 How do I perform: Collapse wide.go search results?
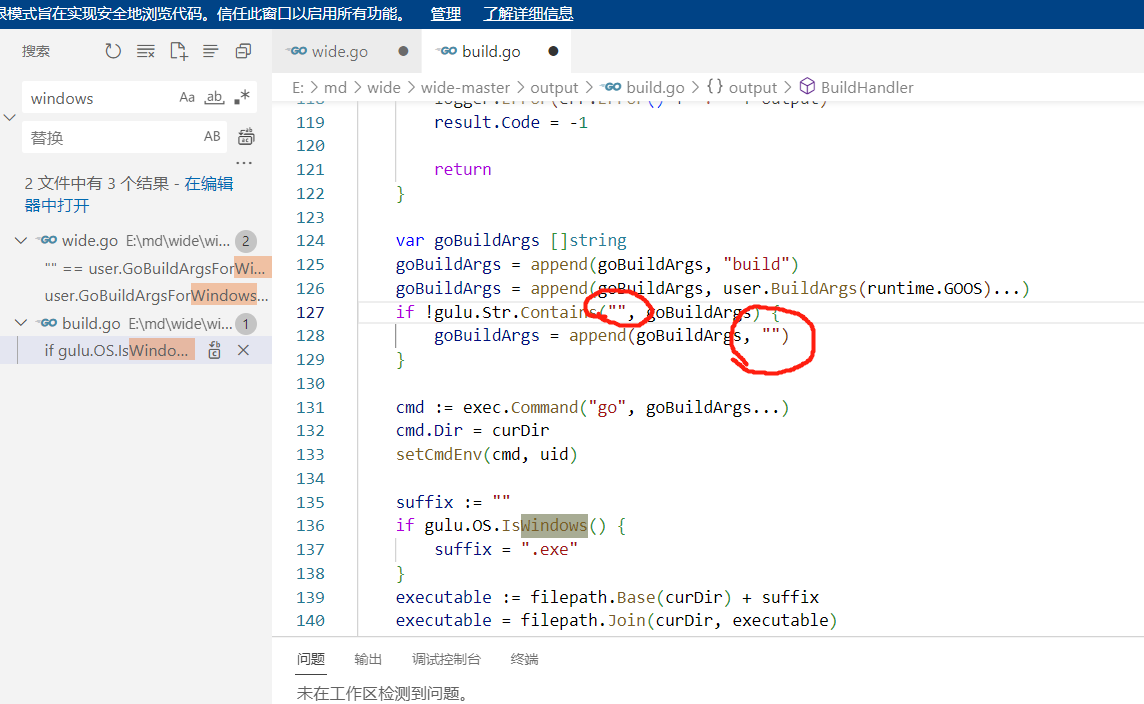(x=21, y=241)
